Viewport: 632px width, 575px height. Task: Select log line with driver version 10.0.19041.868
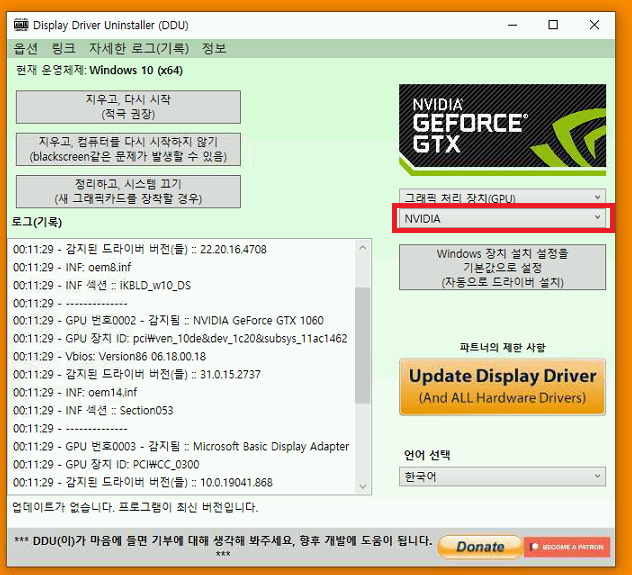[x=143, y=482]
